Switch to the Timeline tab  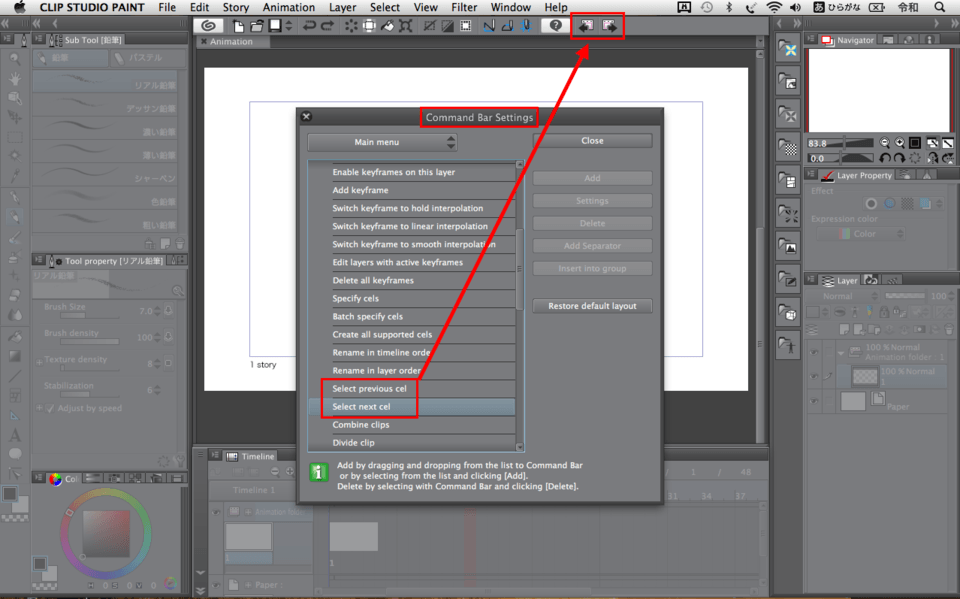click(250, 456)
